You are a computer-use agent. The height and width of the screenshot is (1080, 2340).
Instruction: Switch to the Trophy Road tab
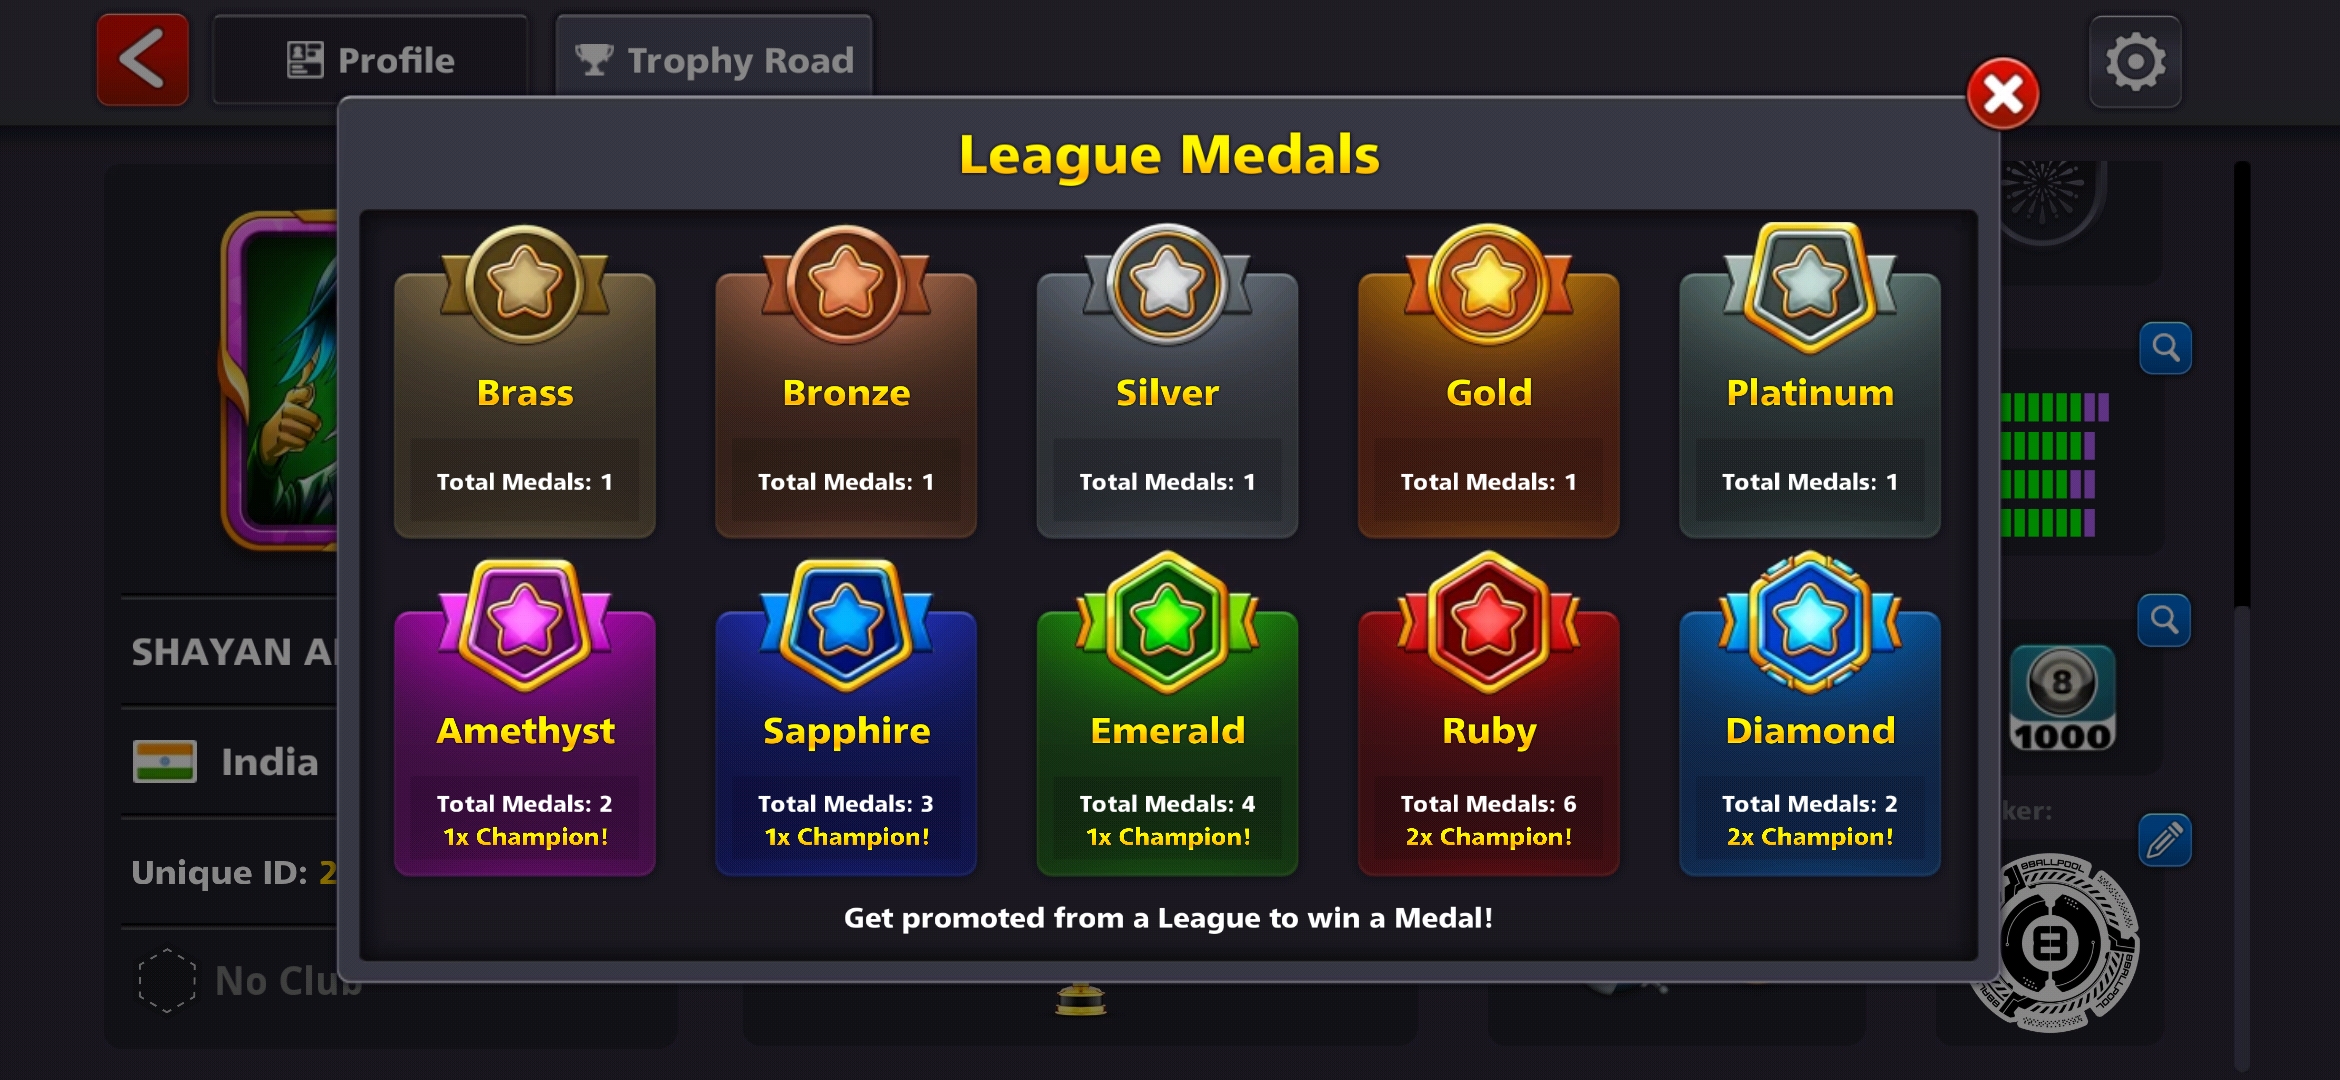(714, 60)
